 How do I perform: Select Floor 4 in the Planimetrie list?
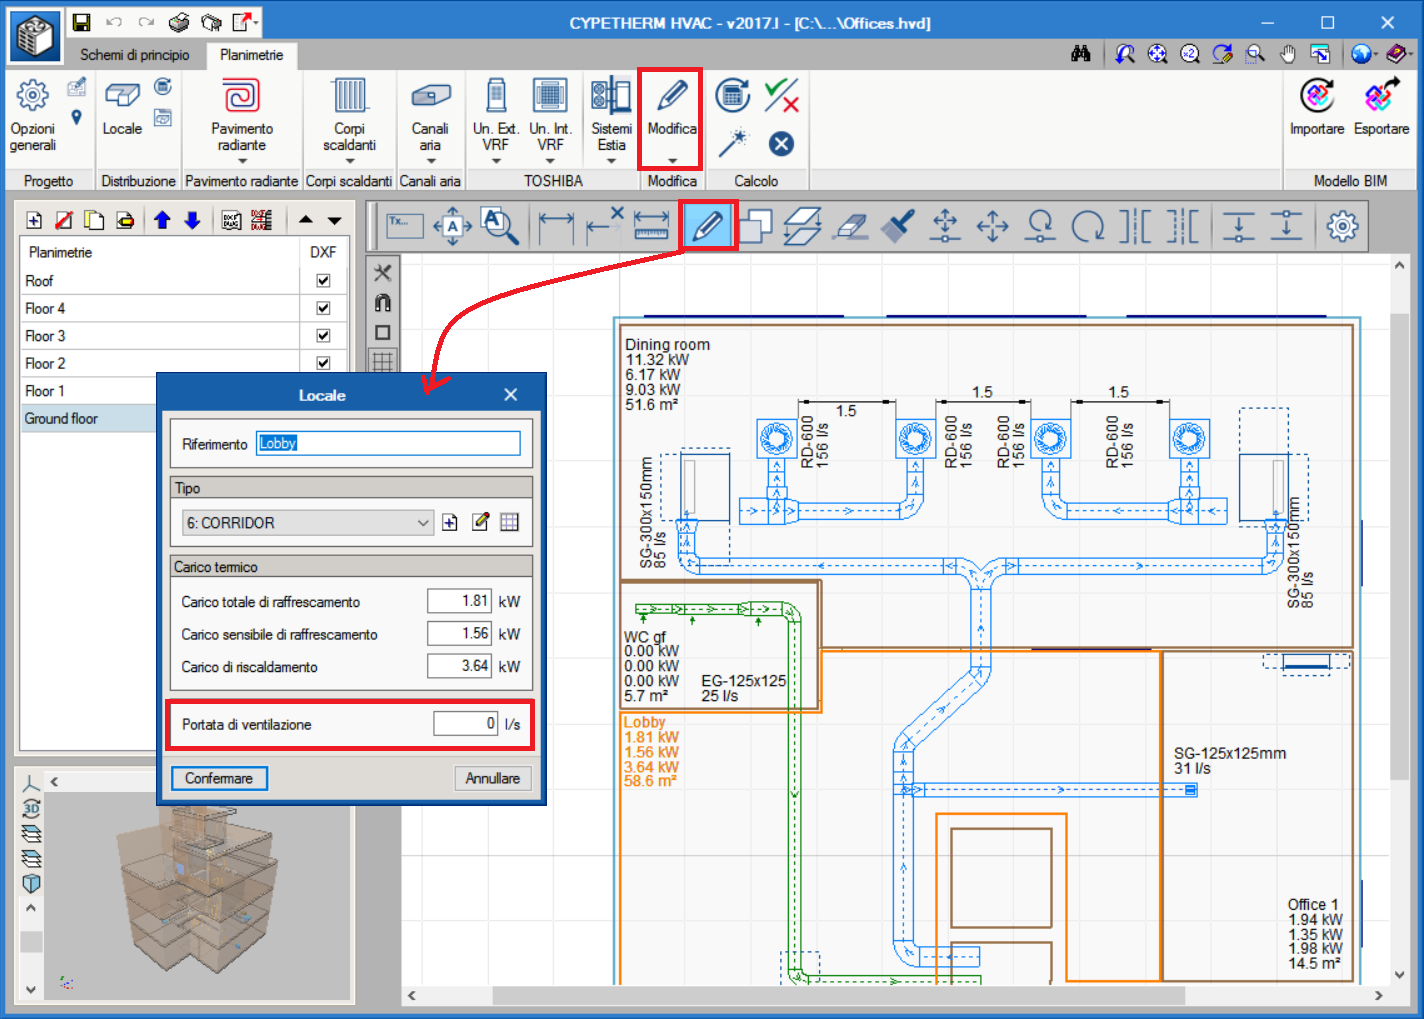tap(160, 308)
